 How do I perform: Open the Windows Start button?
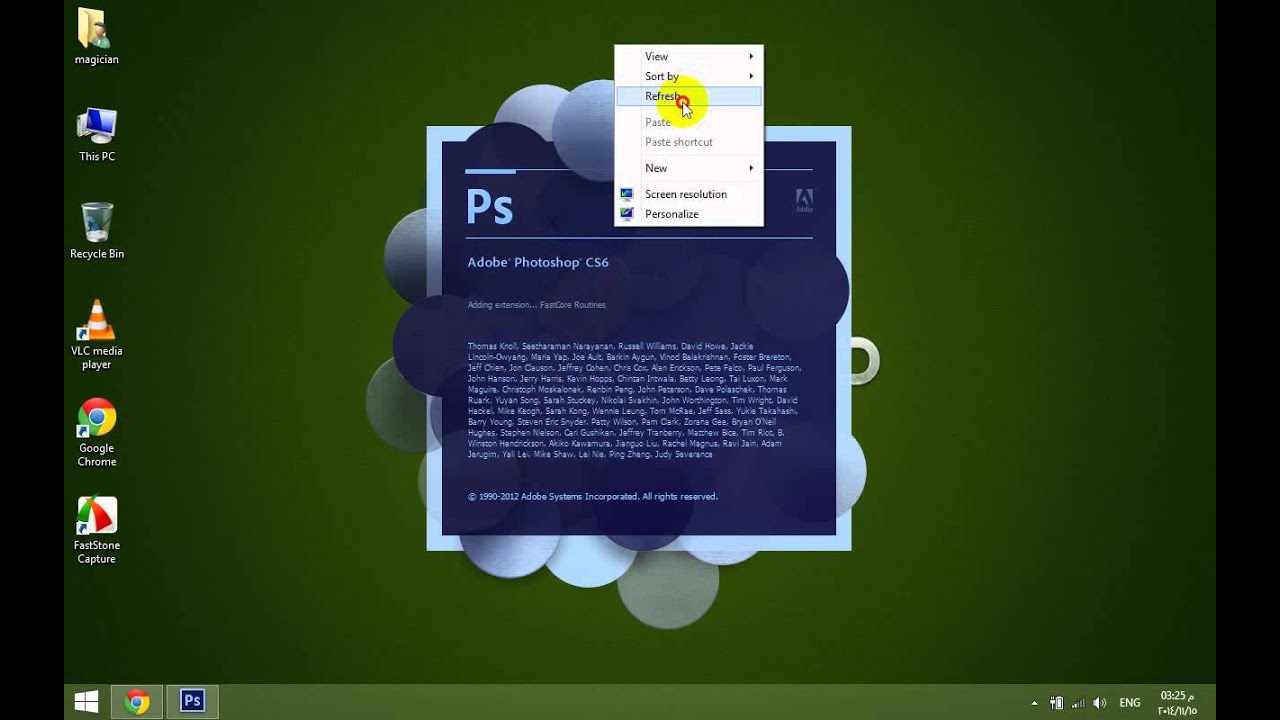click(87, 702)
